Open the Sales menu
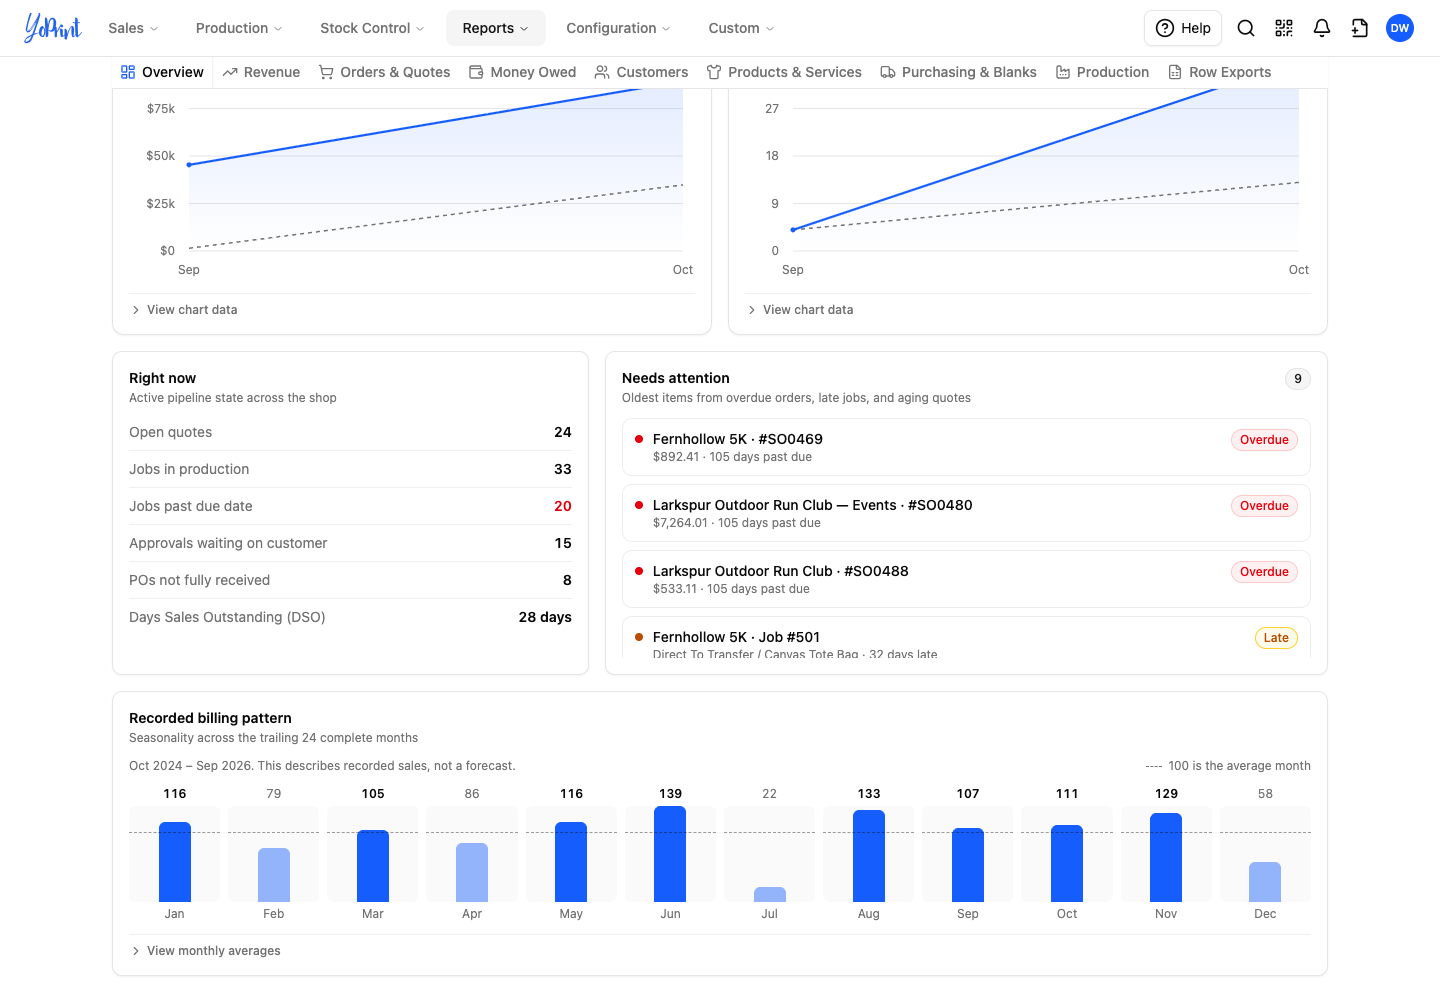 tap(133, 28)
